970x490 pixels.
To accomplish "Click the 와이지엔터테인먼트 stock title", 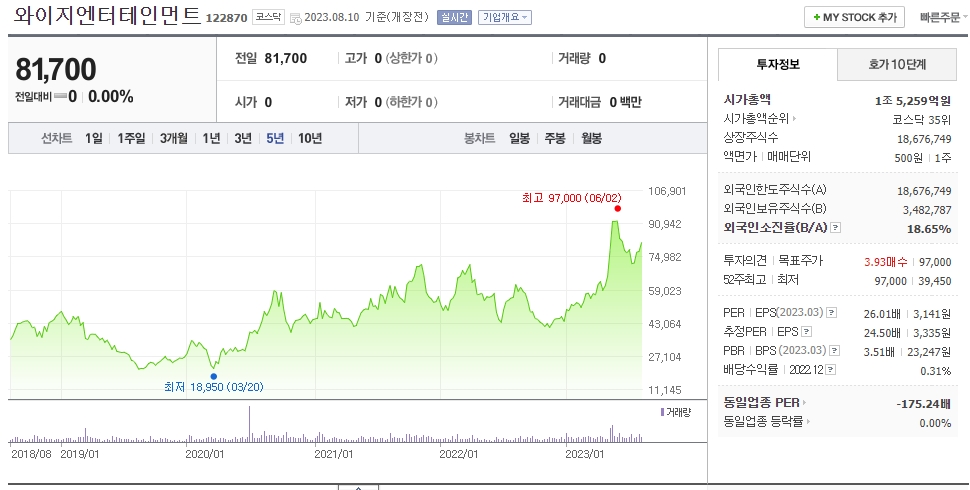I will point(107,15).
